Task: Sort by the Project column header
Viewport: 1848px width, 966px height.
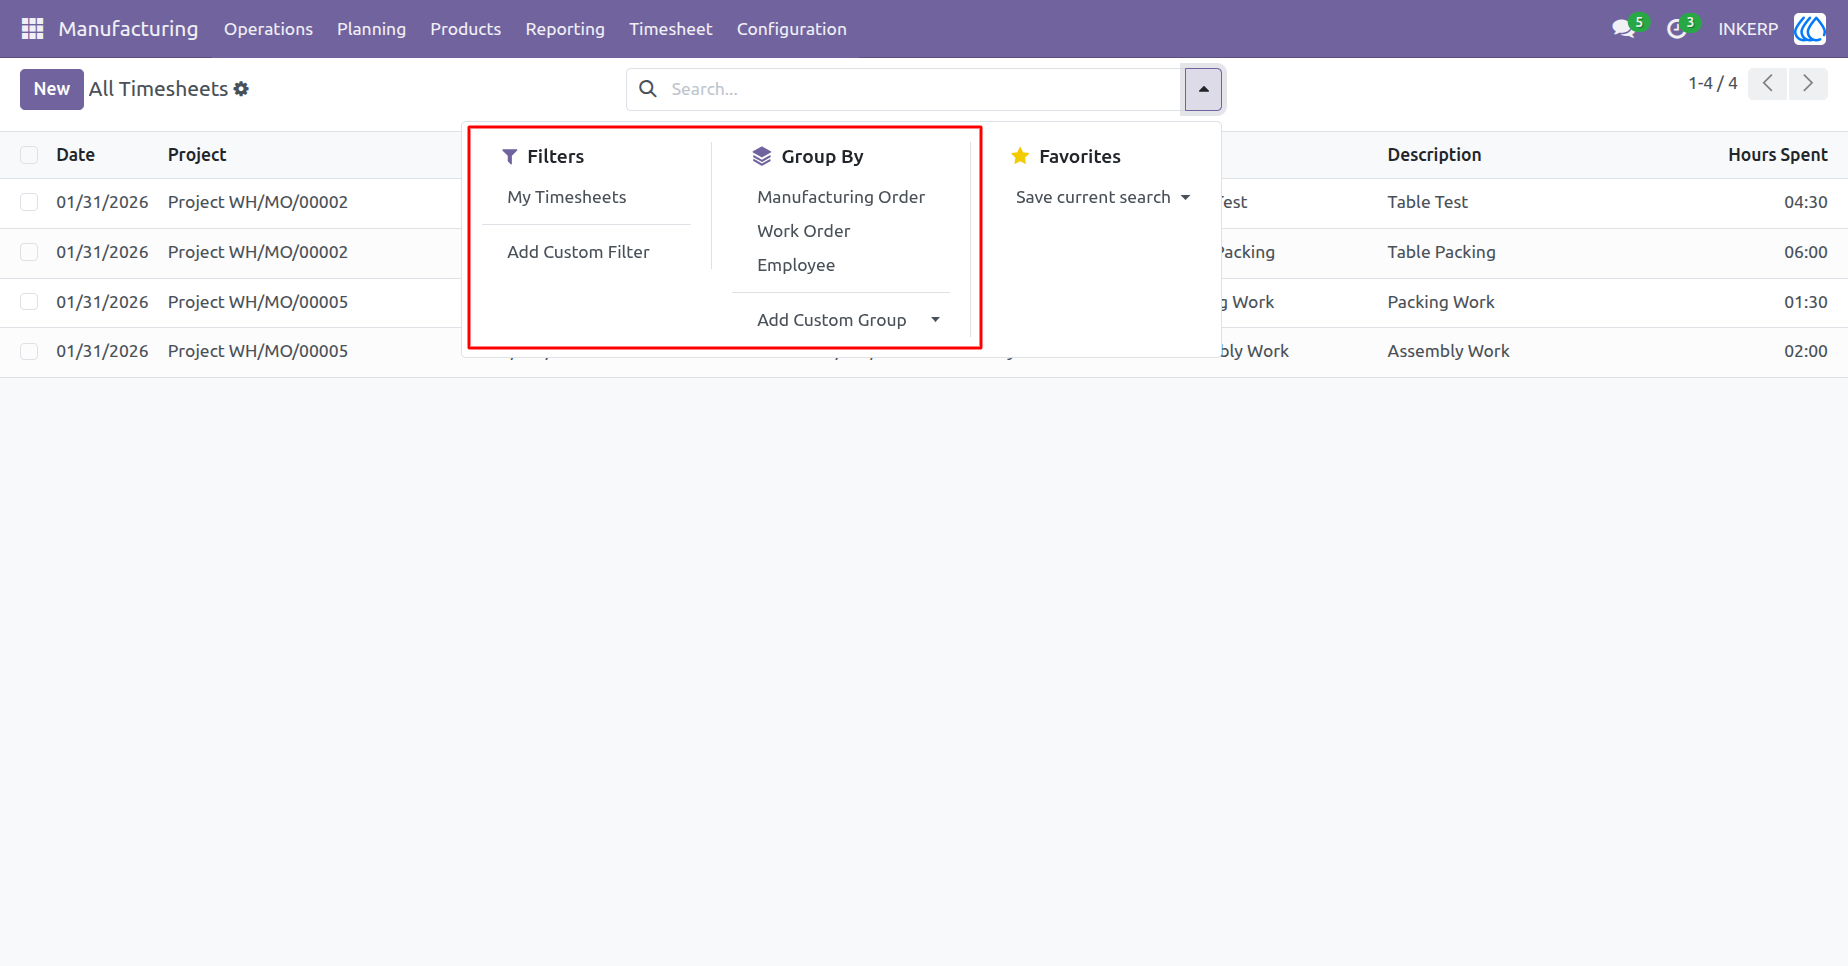Action: (197, 155)
